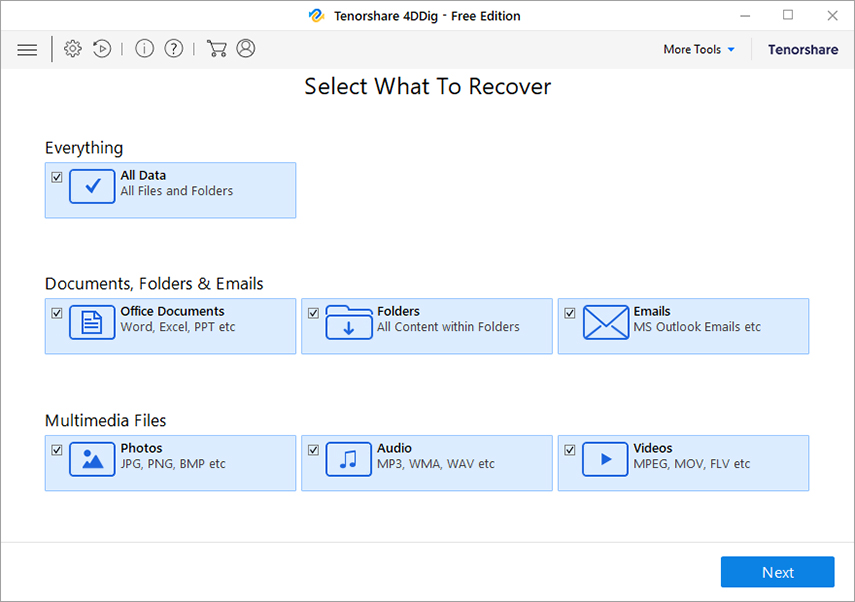The image size is (855, 602).
Task: Select the Photos recovery card
Action: [170, 462]
